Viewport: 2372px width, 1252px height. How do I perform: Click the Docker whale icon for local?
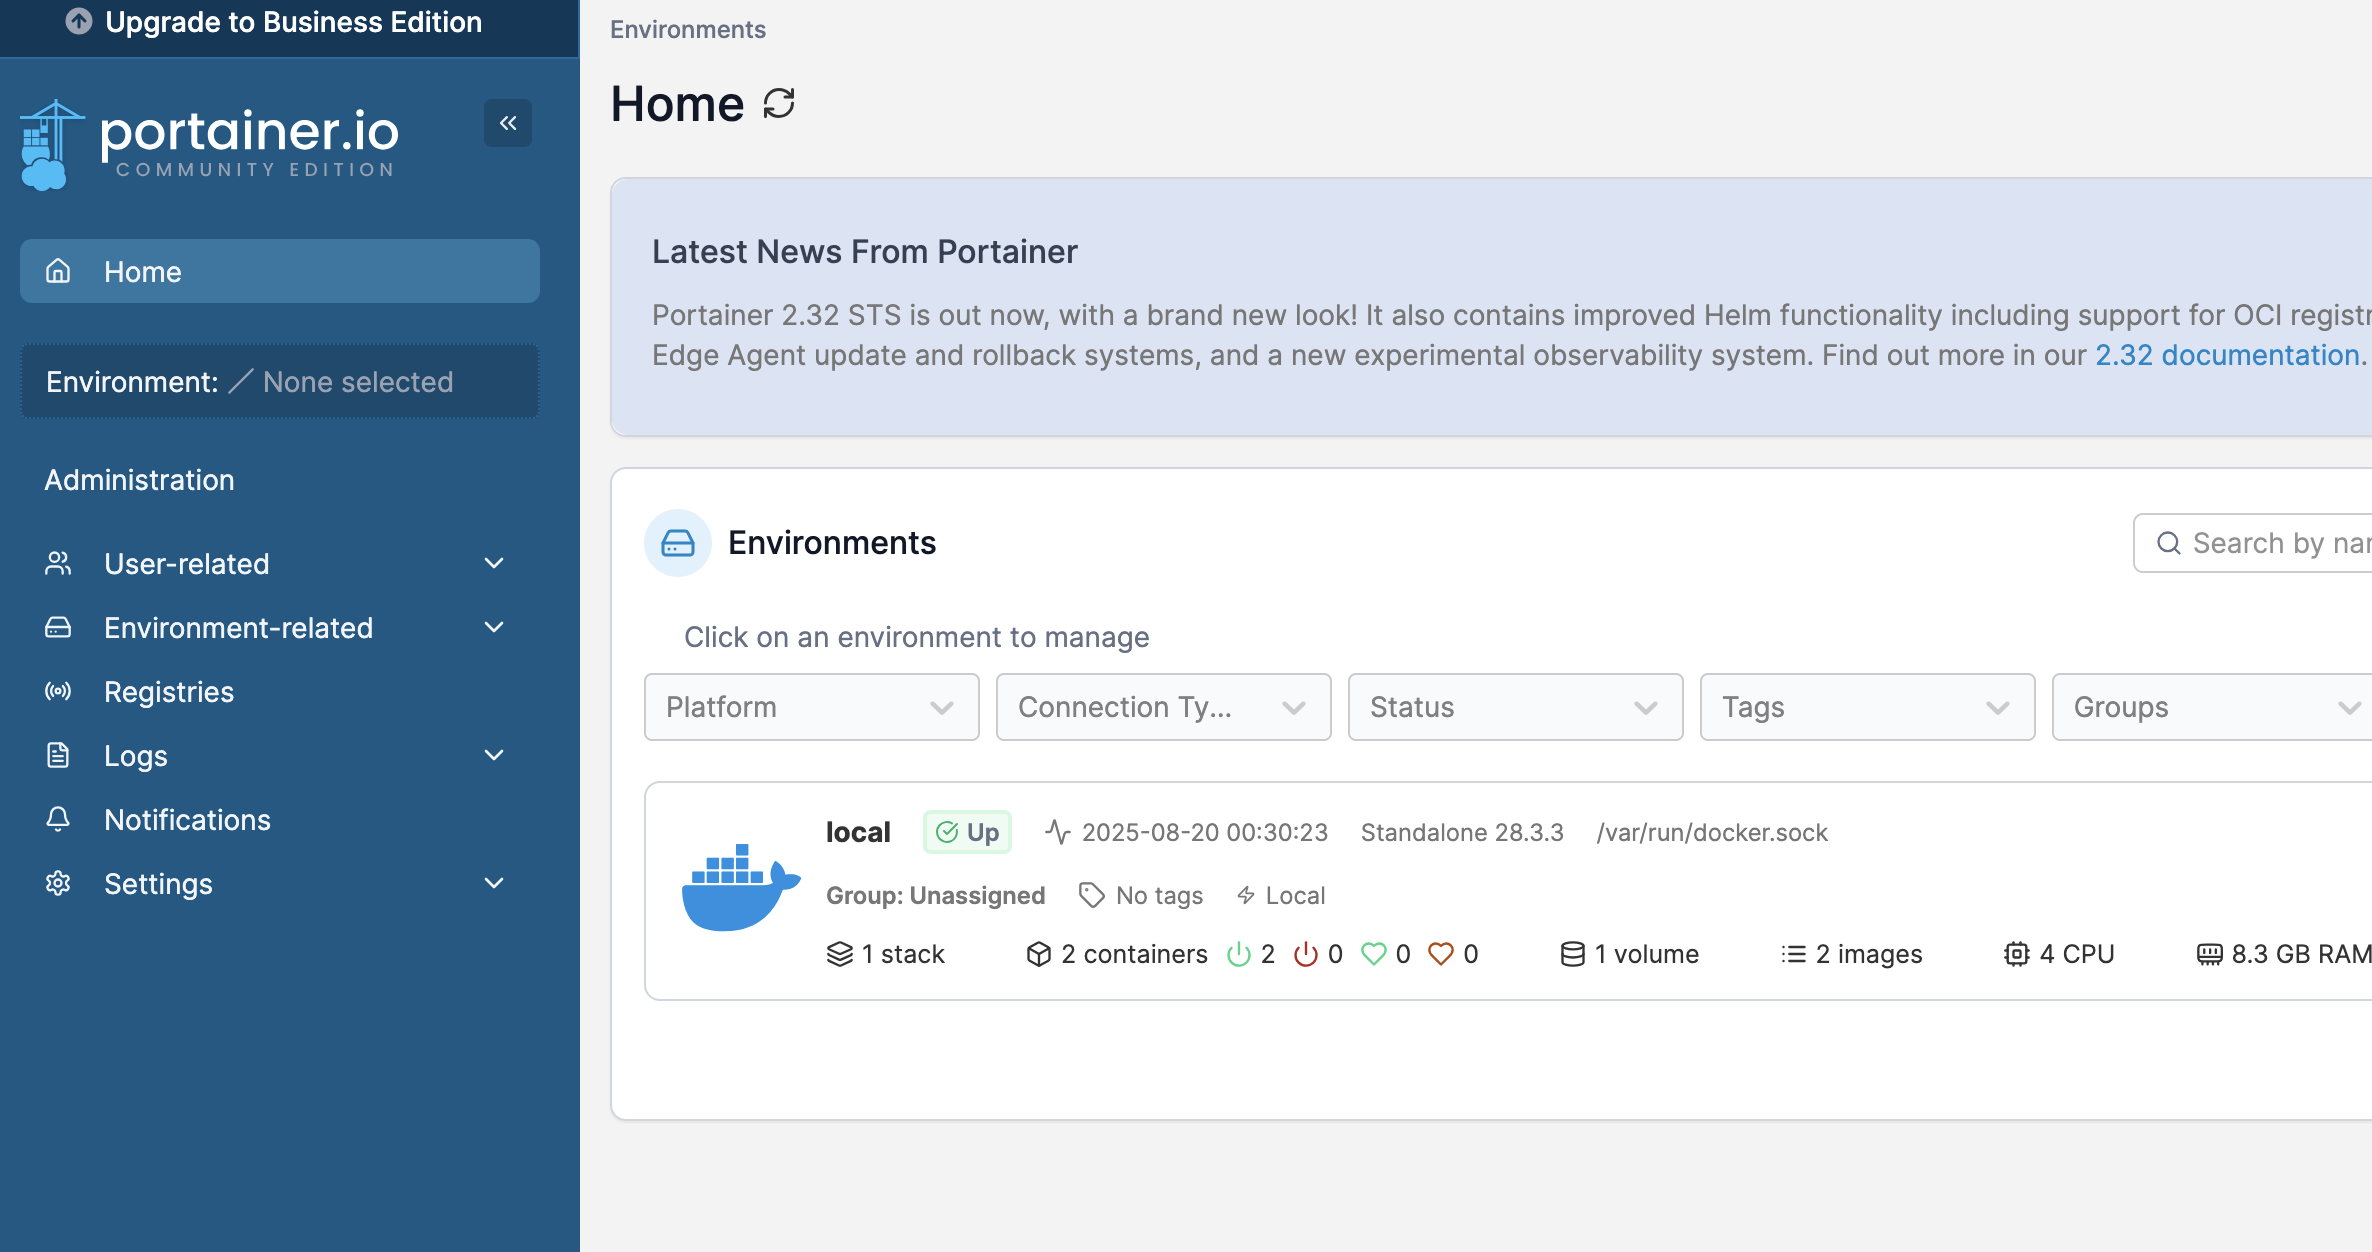coord(741,888)
